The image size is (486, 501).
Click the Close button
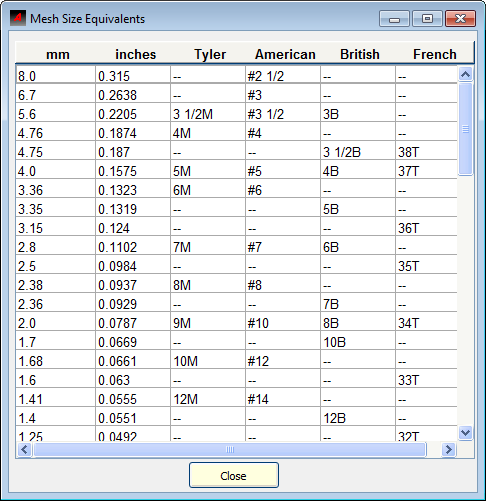(x=234, y=475)
